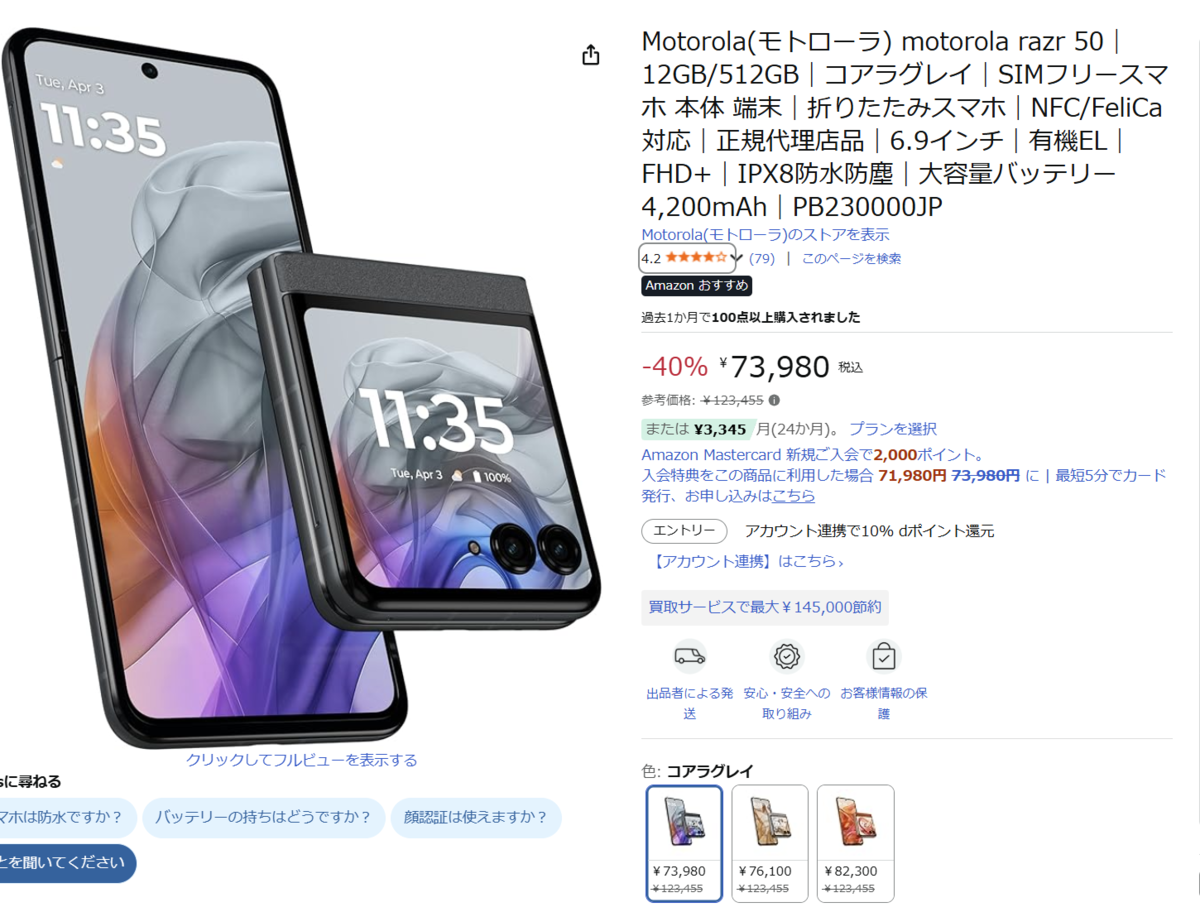The width and height of the screenshot is (1200, 912).
Task: Ask 顔認証は使えますか？ suggestion
Action: click(x=476, y=817)
